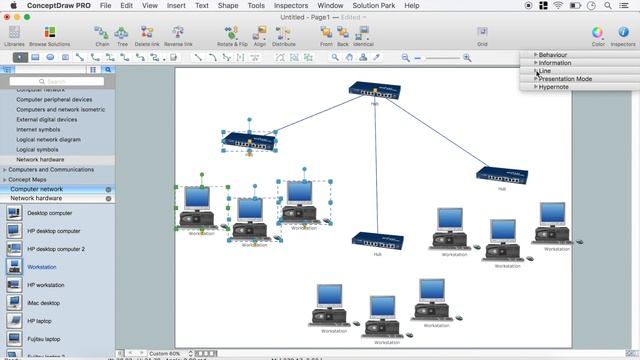Open the File menu
Image resolution: width=640 pixels, height=360 pixels.
[105, 6]
